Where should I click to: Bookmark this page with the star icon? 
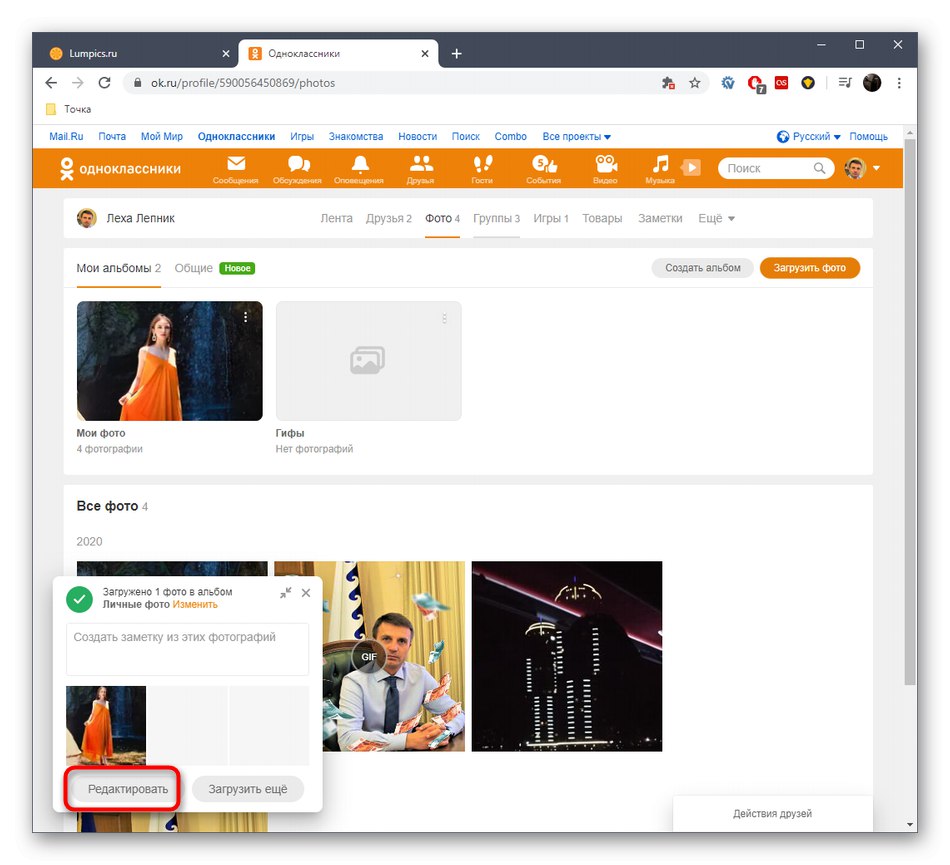pyautogui.click(x=695, y=83)
